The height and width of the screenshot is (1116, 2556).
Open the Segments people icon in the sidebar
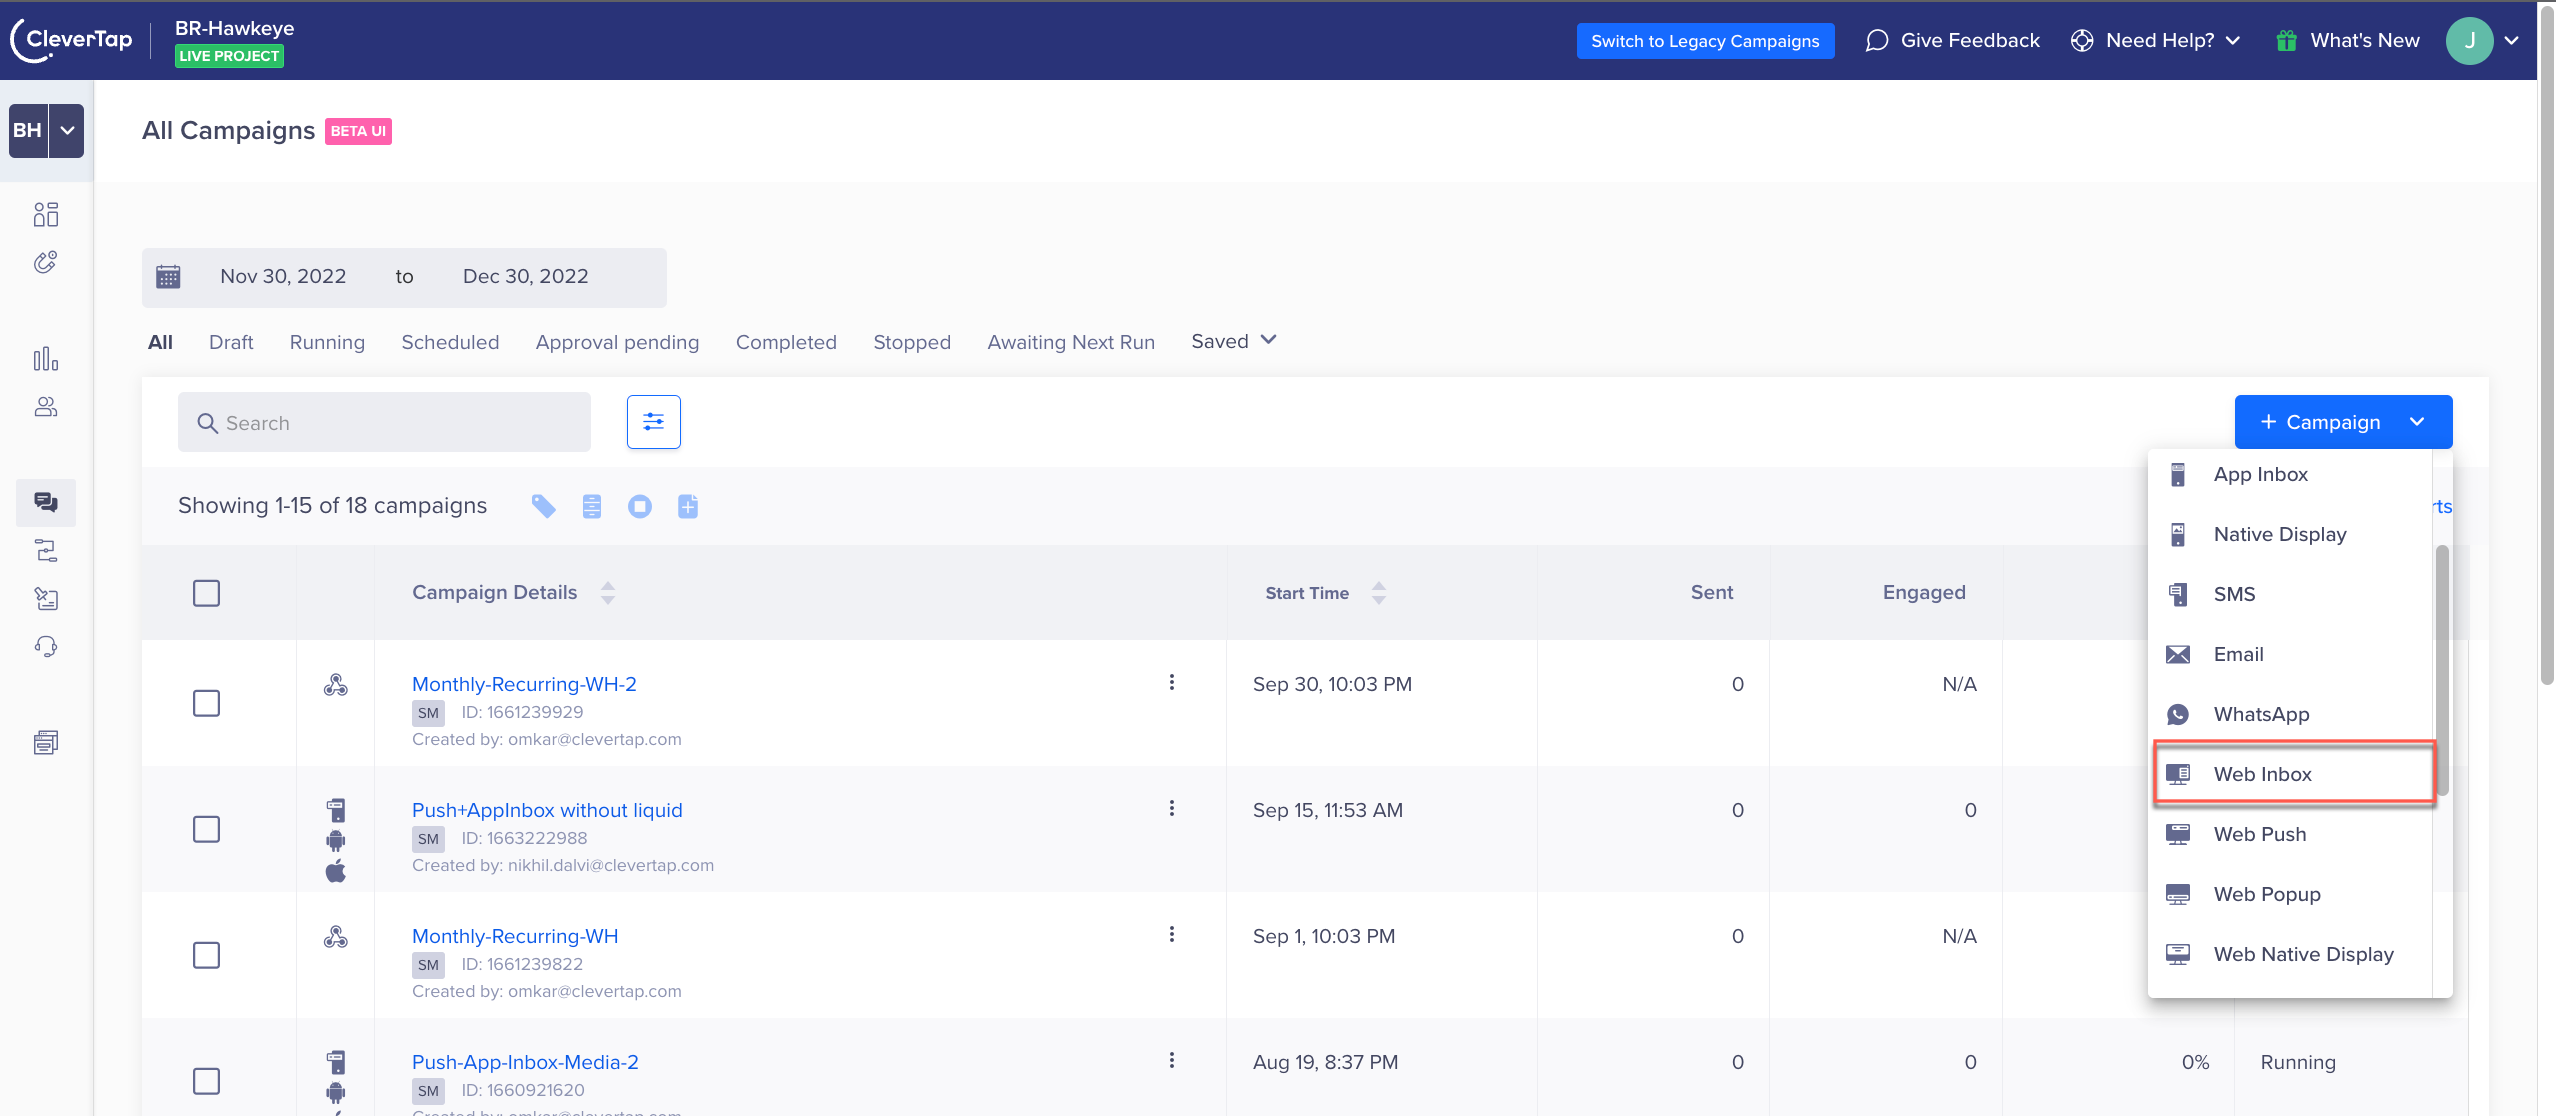pyautogui.click(x=46, y=407)
